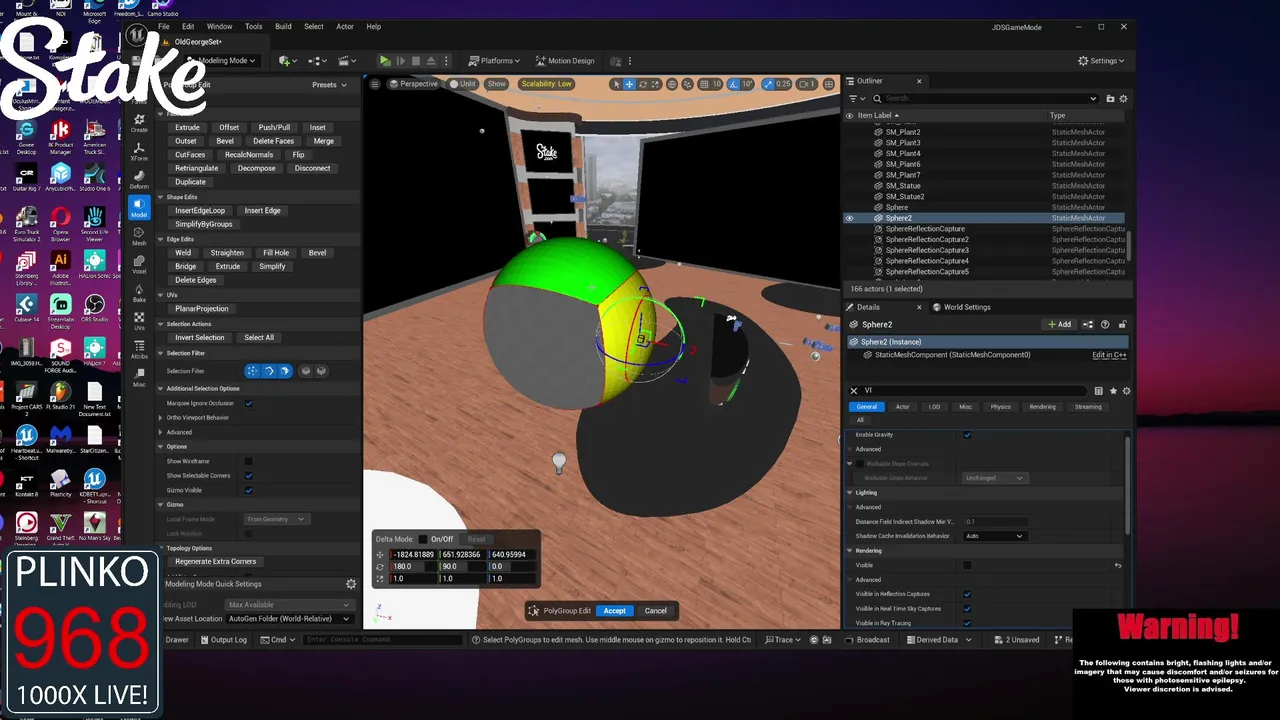Open Outliner settings gear
This screenshot has height=720, width=1280.
click(x=1123, y=99)
